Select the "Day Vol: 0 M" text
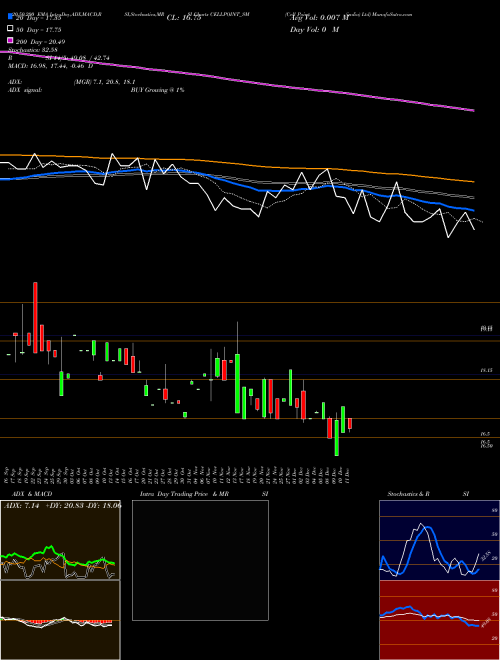The height and width of the screenshot is (660, 500). pos(314,29)
